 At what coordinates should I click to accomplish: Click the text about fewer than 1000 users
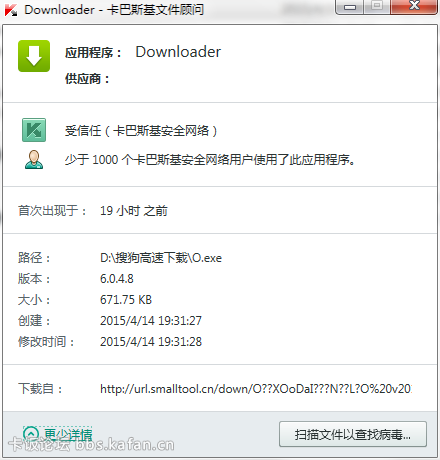click(210, 160)
